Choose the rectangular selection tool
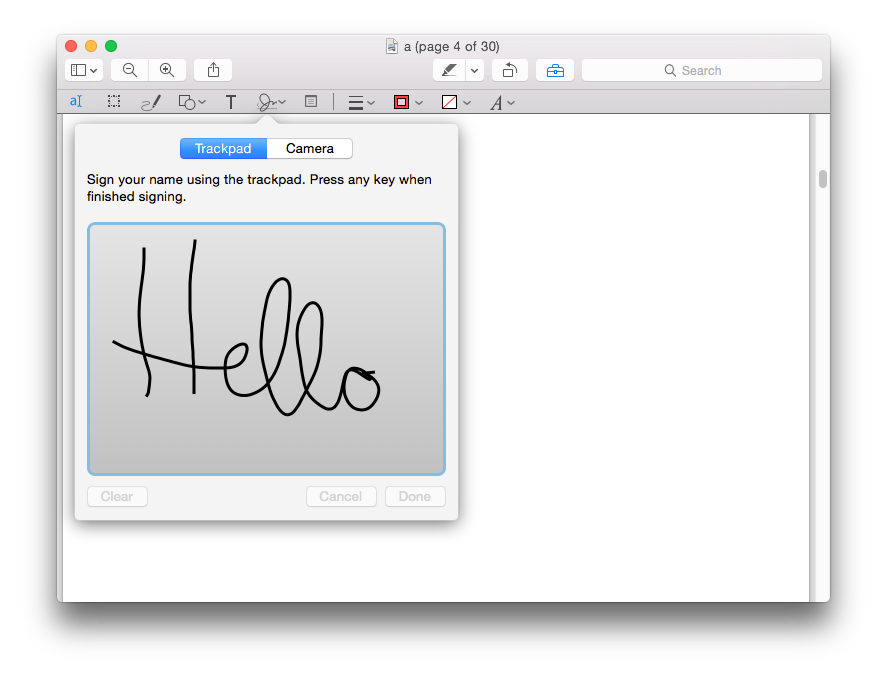 [x=114, y=102]
